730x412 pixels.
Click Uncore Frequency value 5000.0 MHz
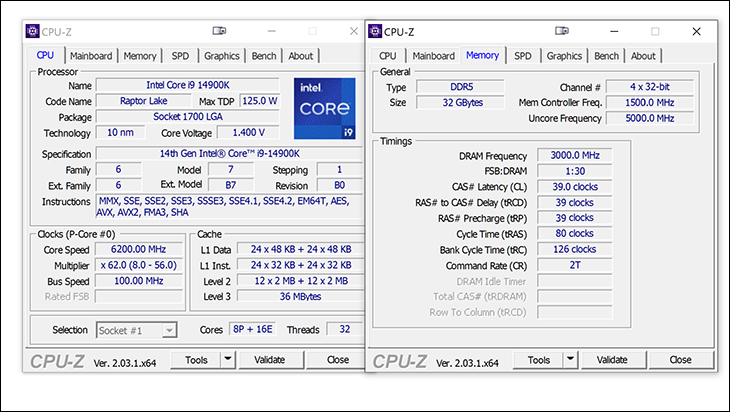tap(650, 119)
